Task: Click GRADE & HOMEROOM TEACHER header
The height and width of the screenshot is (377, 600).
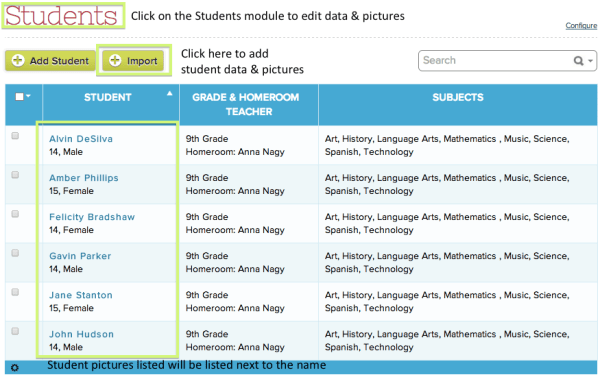Action: click(249, 104)
